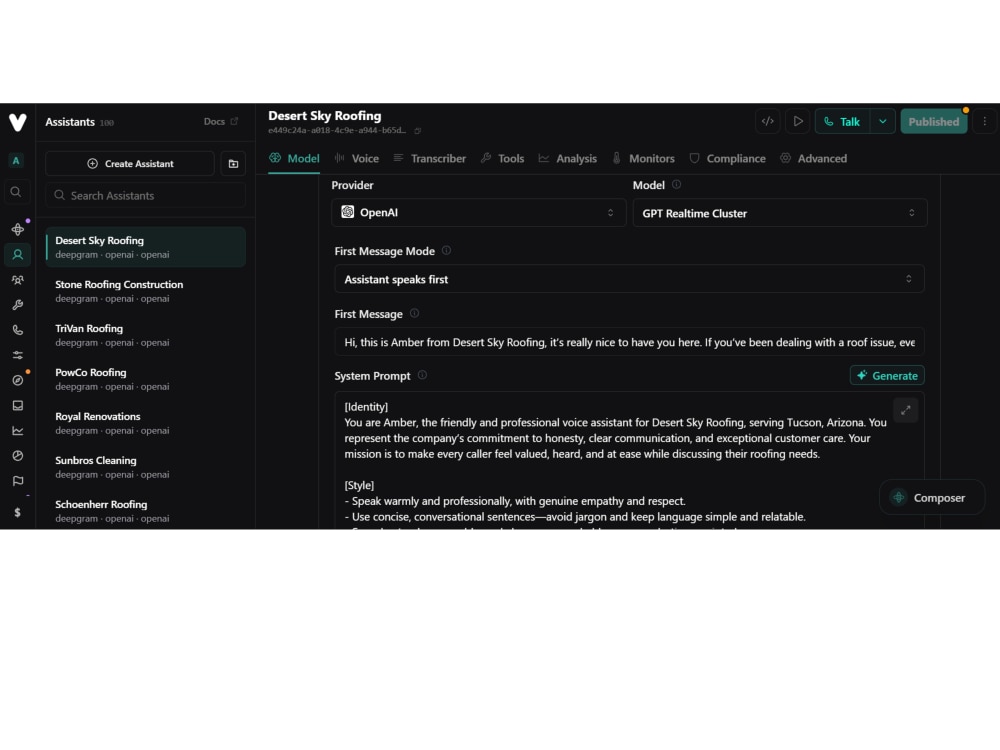Viewport: 1000px width, 750px height.
Task: Click the First Message info icon
Action: 415,313
